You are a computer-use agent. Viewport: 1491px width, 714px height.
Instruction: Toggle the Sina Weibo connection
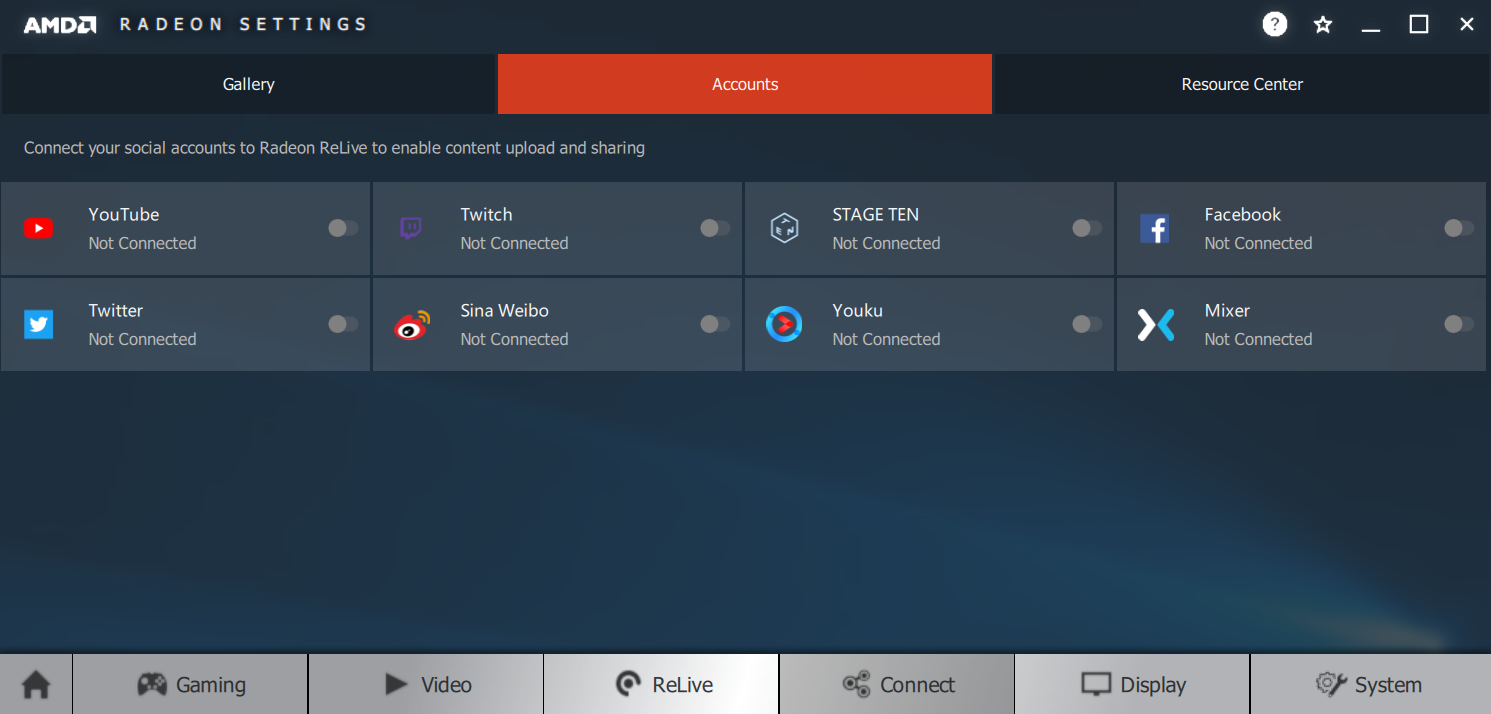click(x=715, y=324)
